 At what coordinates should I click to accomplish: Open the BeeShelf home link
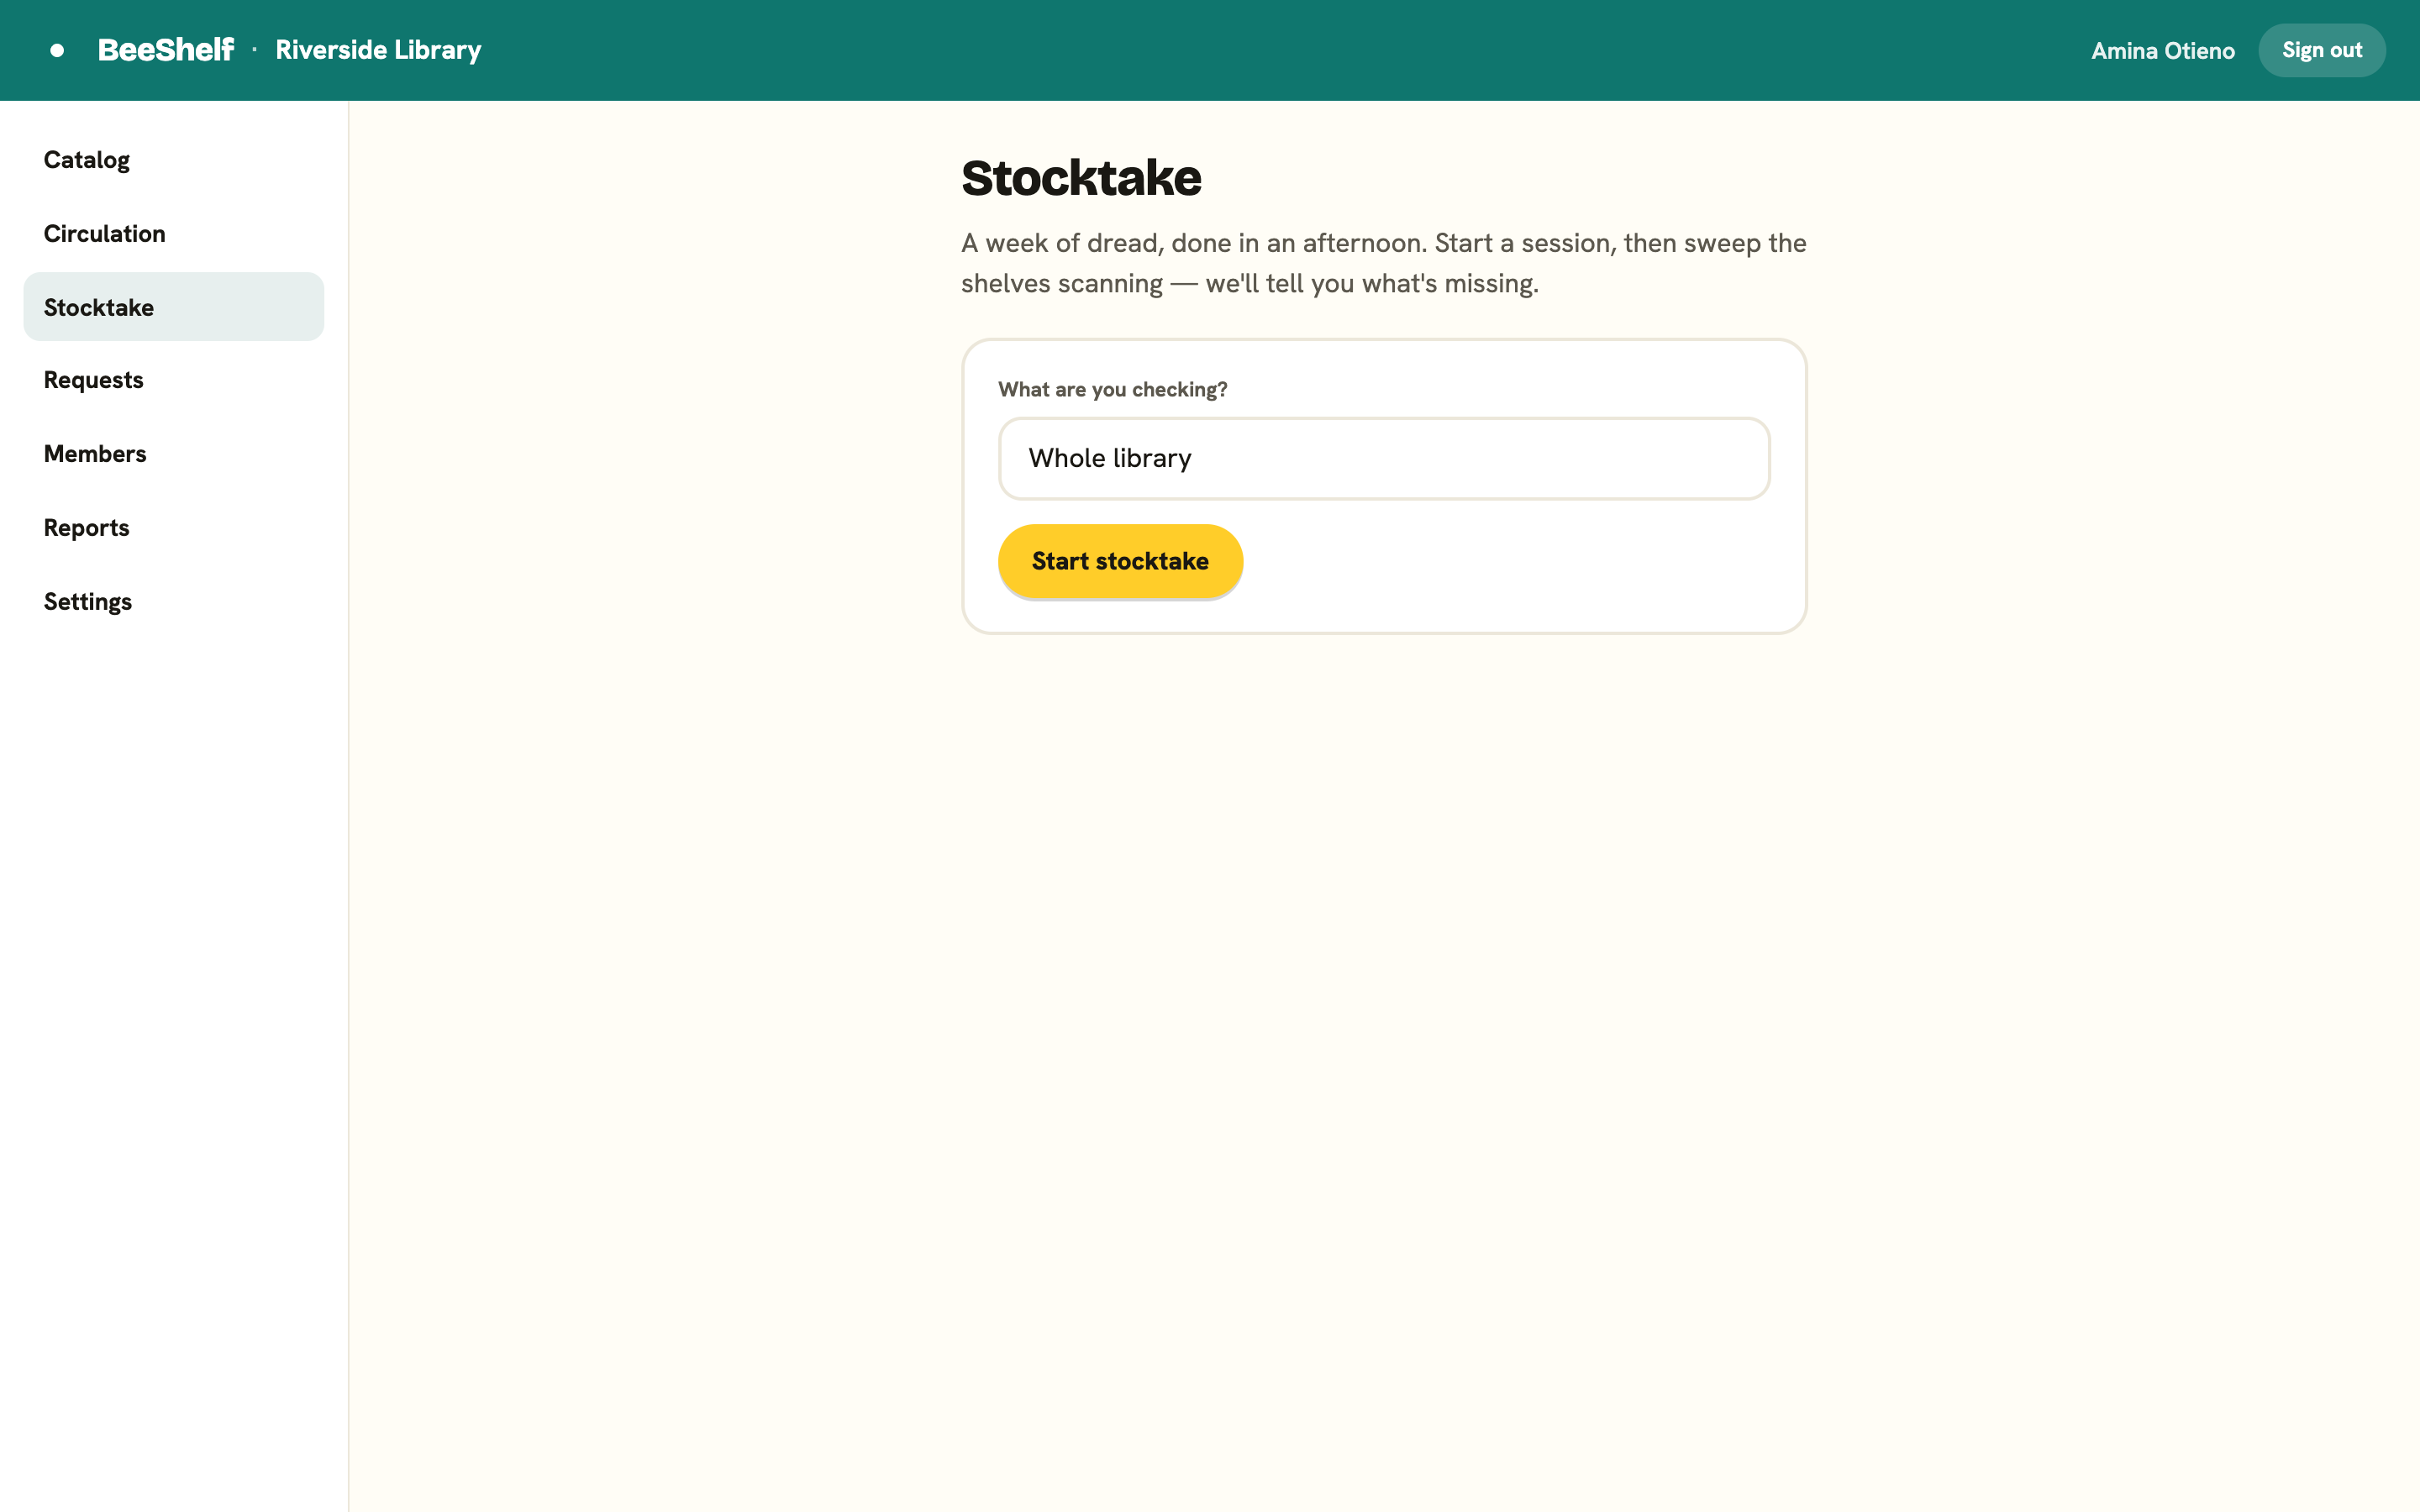[165, 50]
